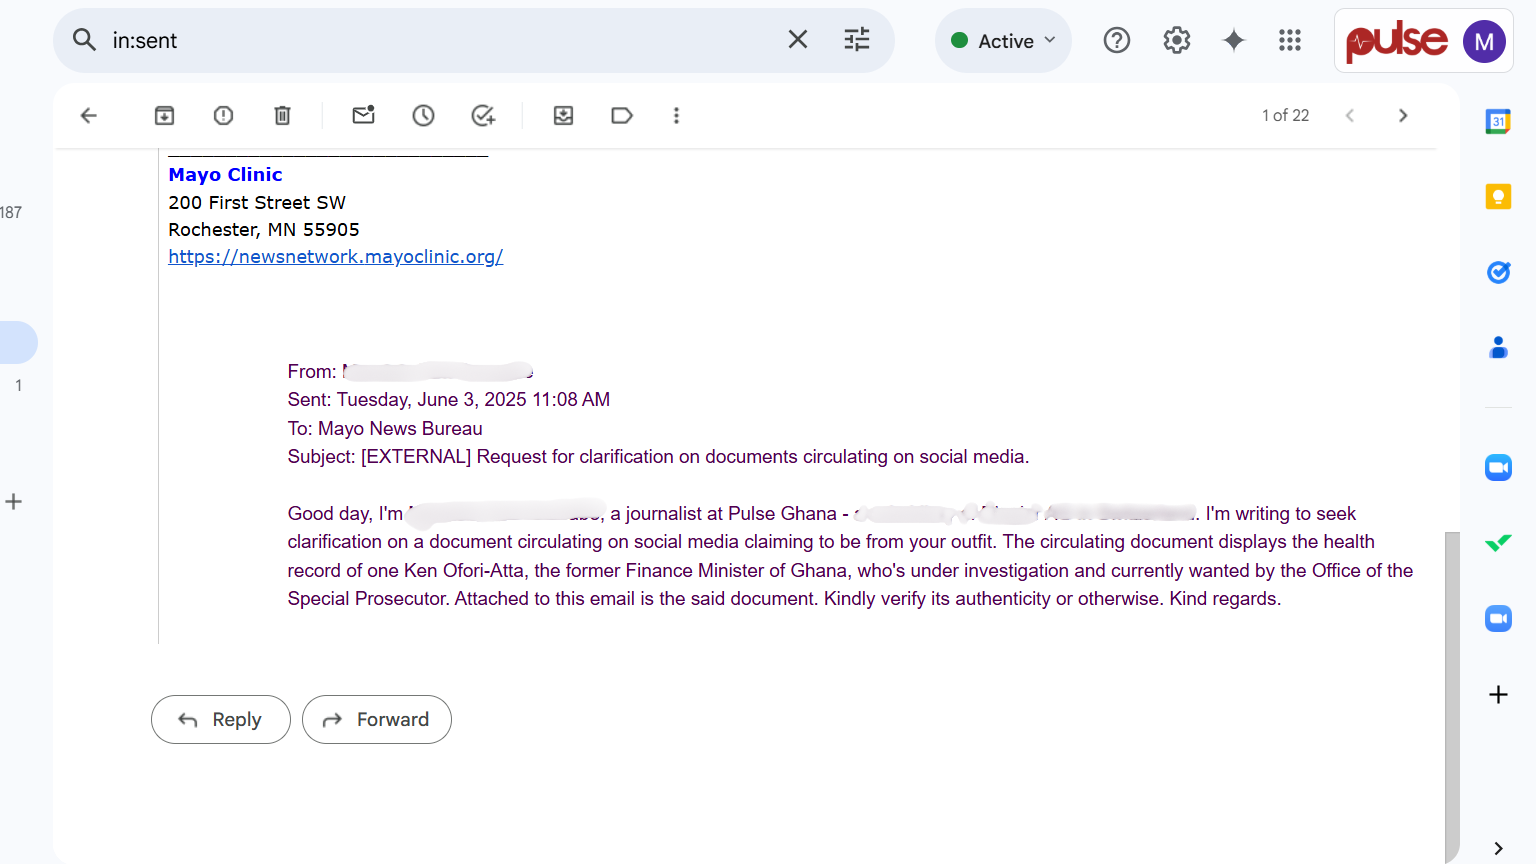Report this email as spam

223,116
